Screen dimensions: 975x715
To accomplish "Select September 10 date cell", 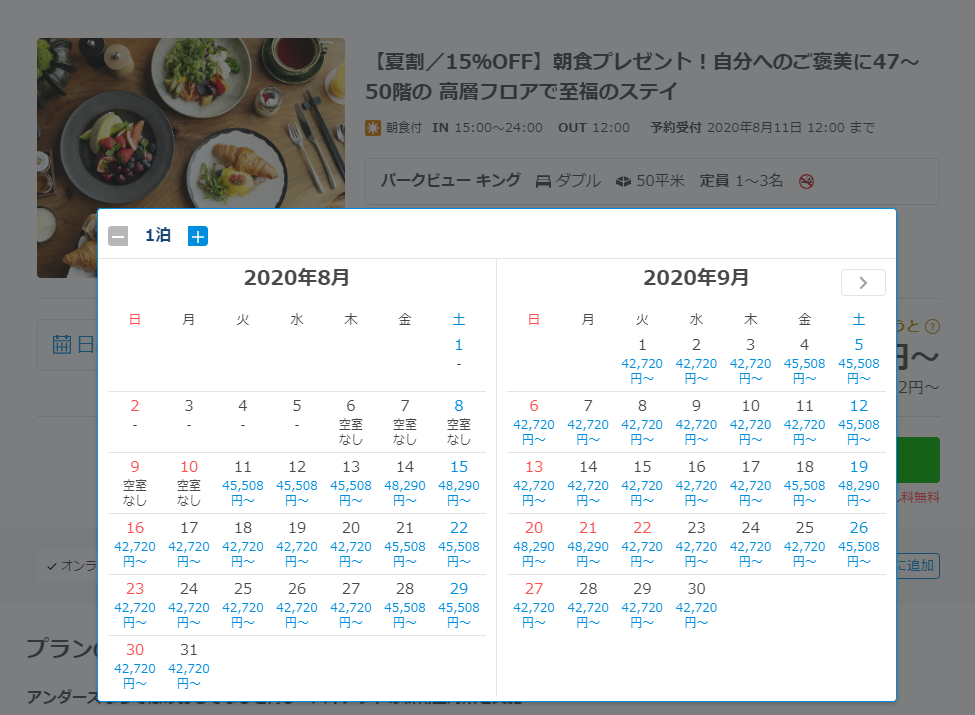I will [x=751, y=422].
